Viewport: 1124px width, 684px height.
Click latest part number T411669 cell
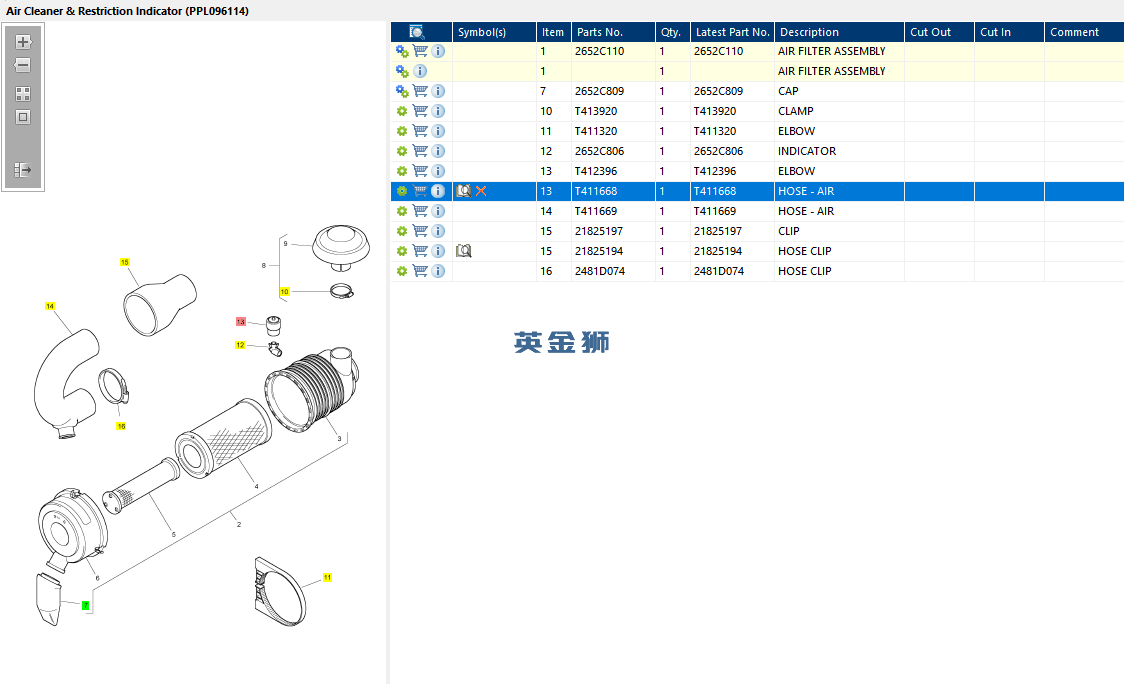coord(732,212)
